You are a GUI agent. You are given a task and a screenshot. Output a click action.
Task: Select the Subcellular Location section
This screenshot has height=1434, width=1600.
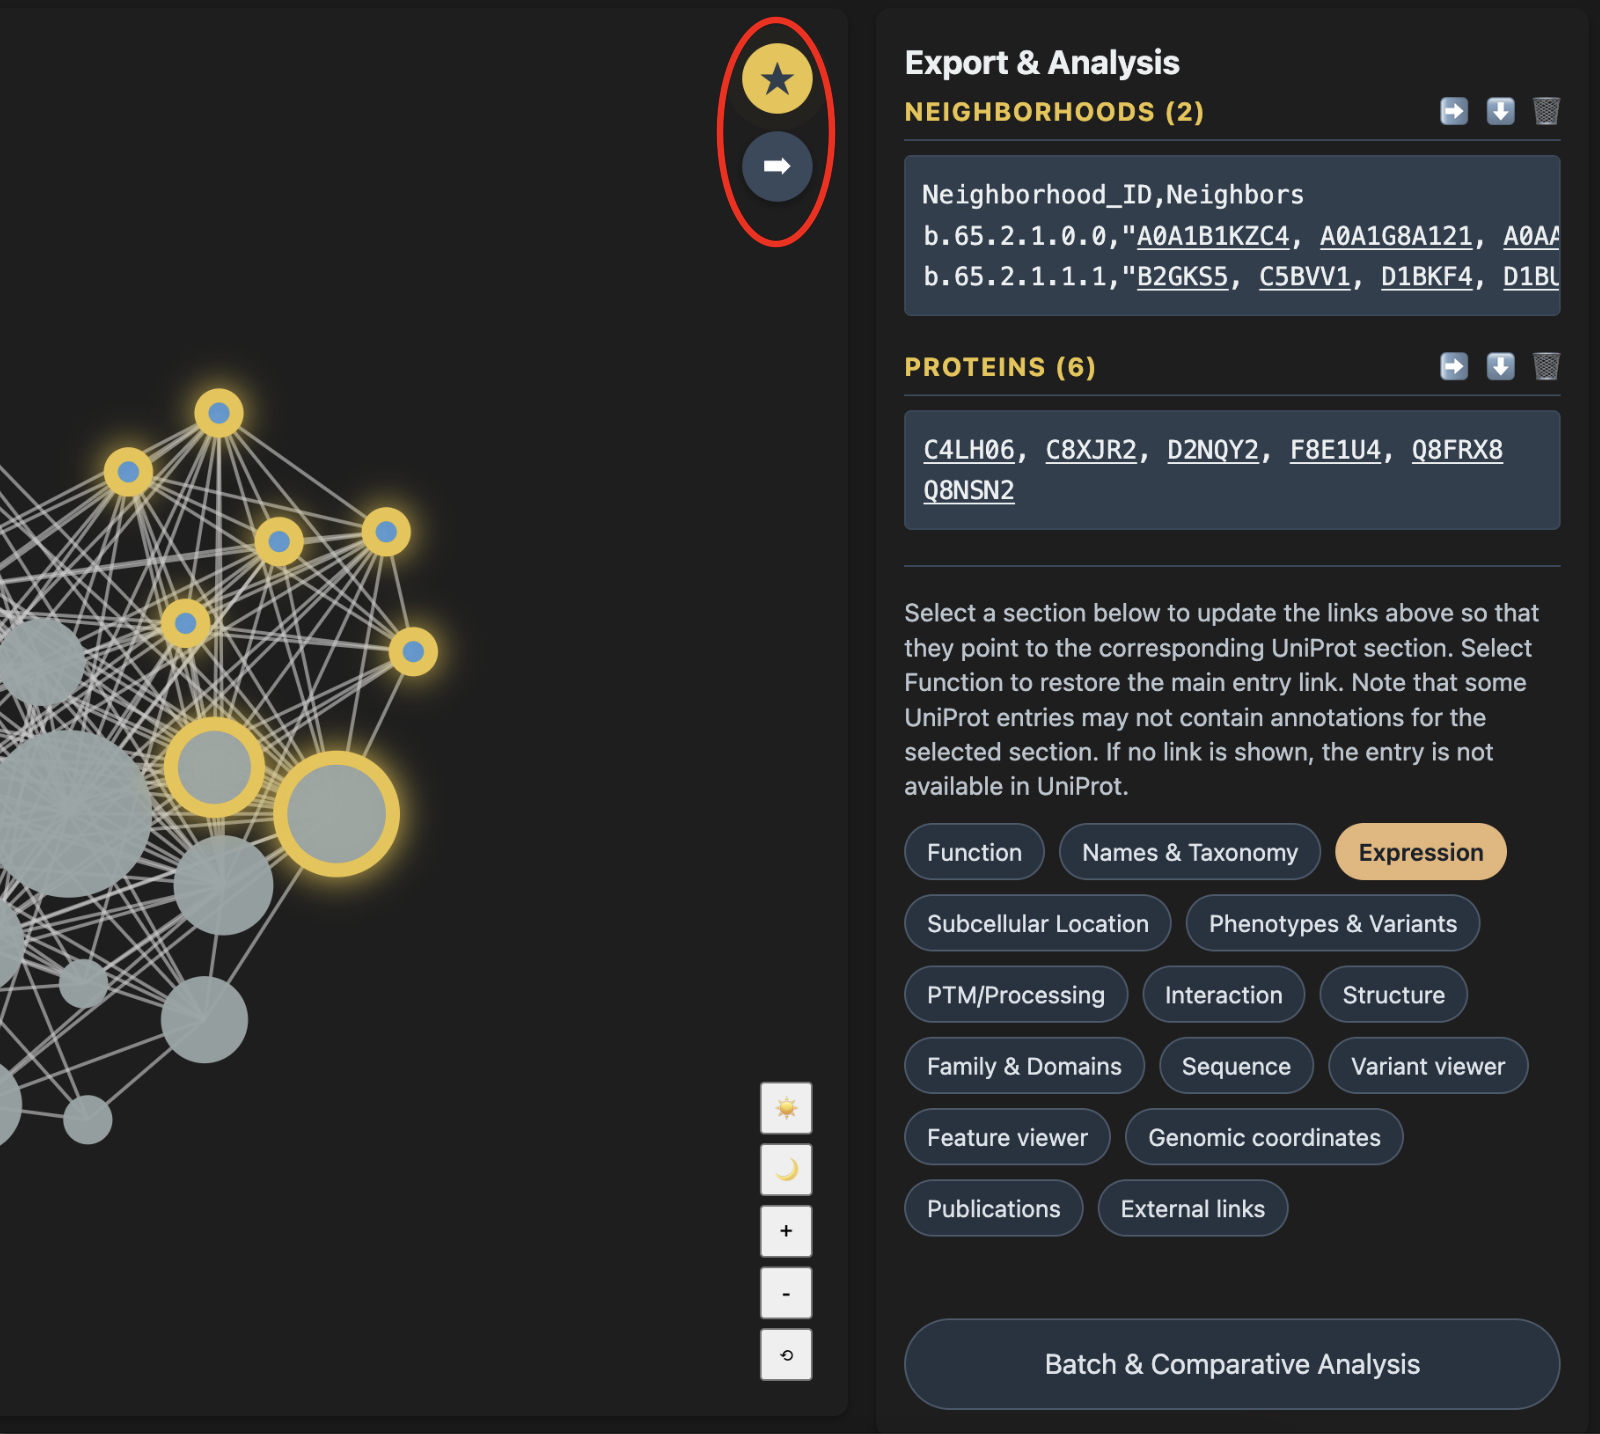pos(1038,923)
